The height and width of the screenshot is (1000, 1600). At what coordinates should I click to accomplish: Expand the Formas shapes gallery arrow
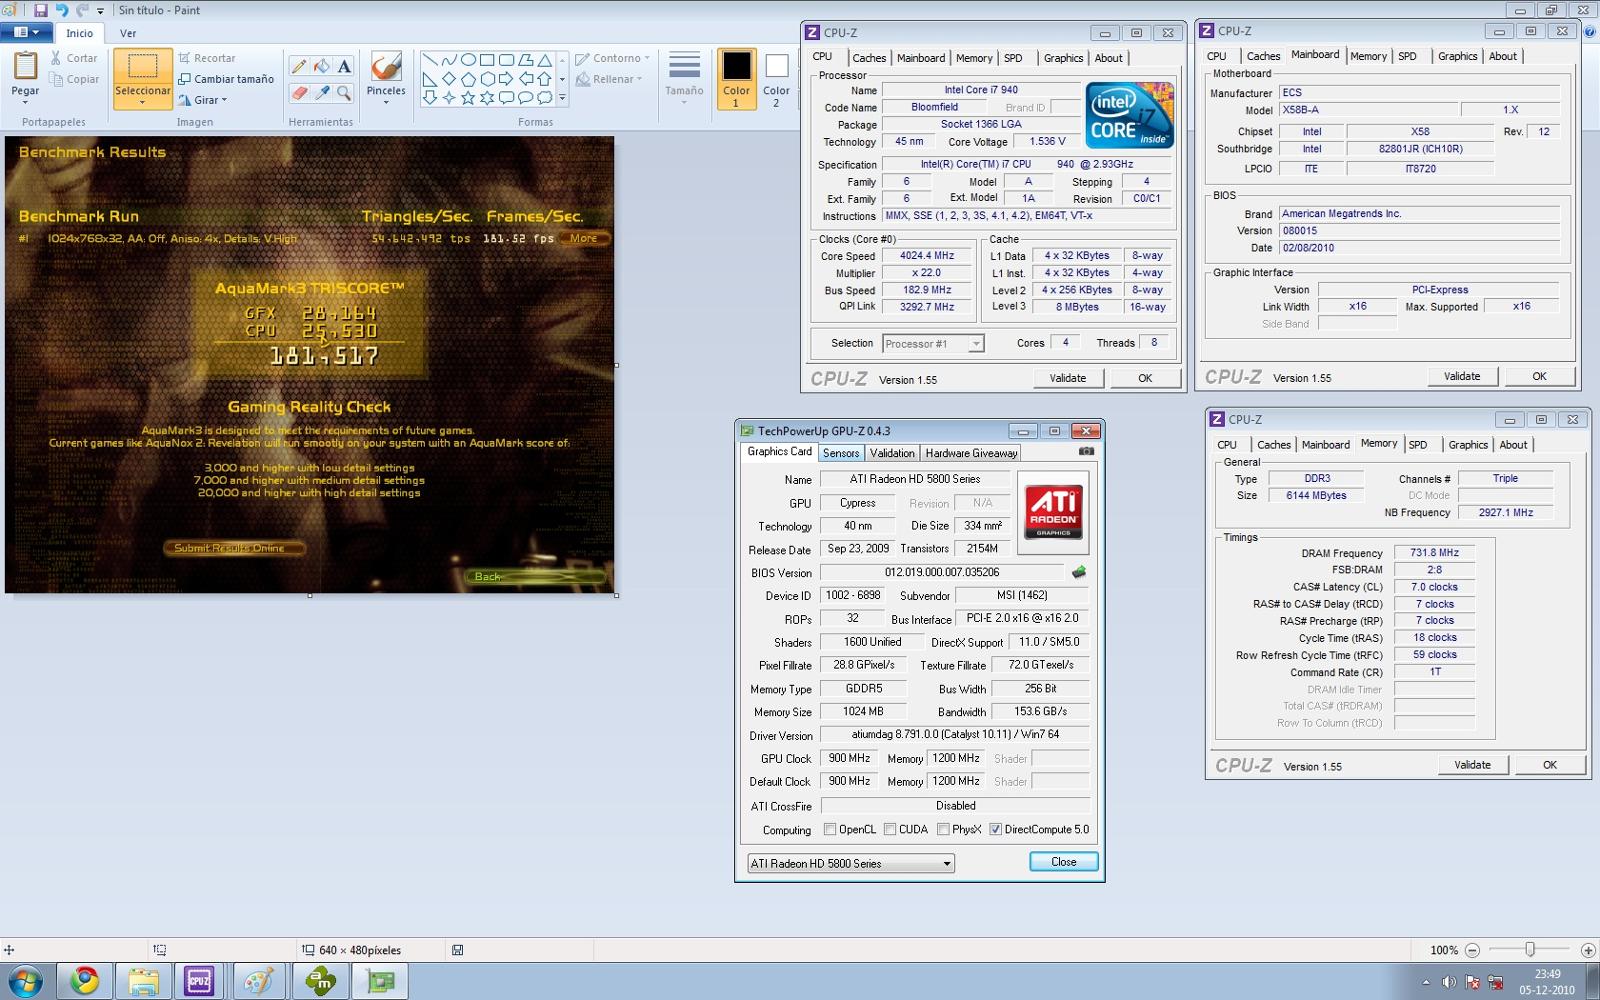pos(562,98)
